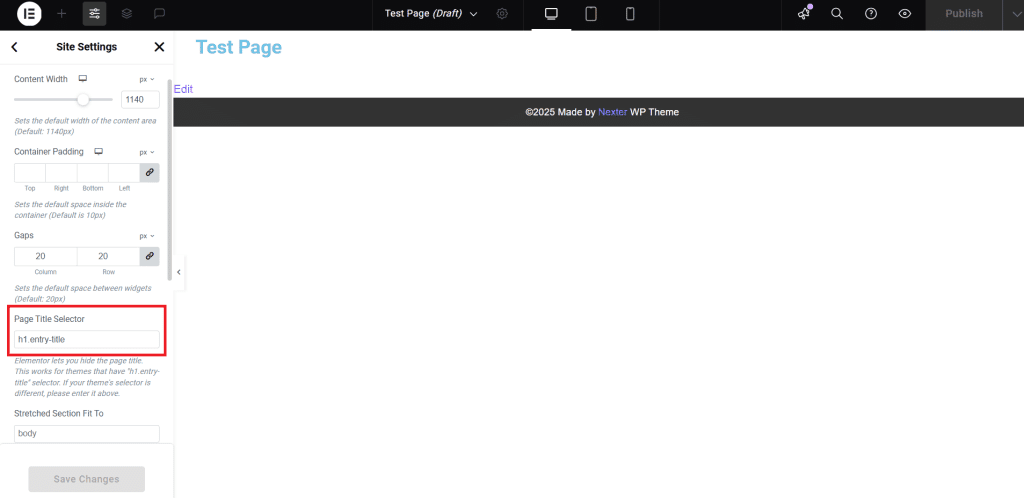Open the Content Width px unit dropdown
1024x498 pixels.
[x=147, y=79]
